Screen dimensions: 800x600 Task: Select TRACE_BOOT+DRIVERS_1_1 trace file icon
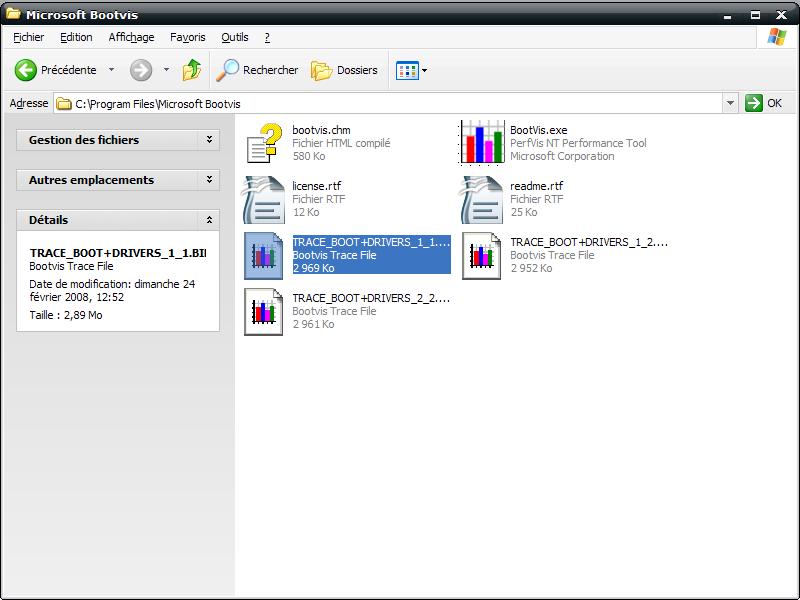[x=263, y=256]
